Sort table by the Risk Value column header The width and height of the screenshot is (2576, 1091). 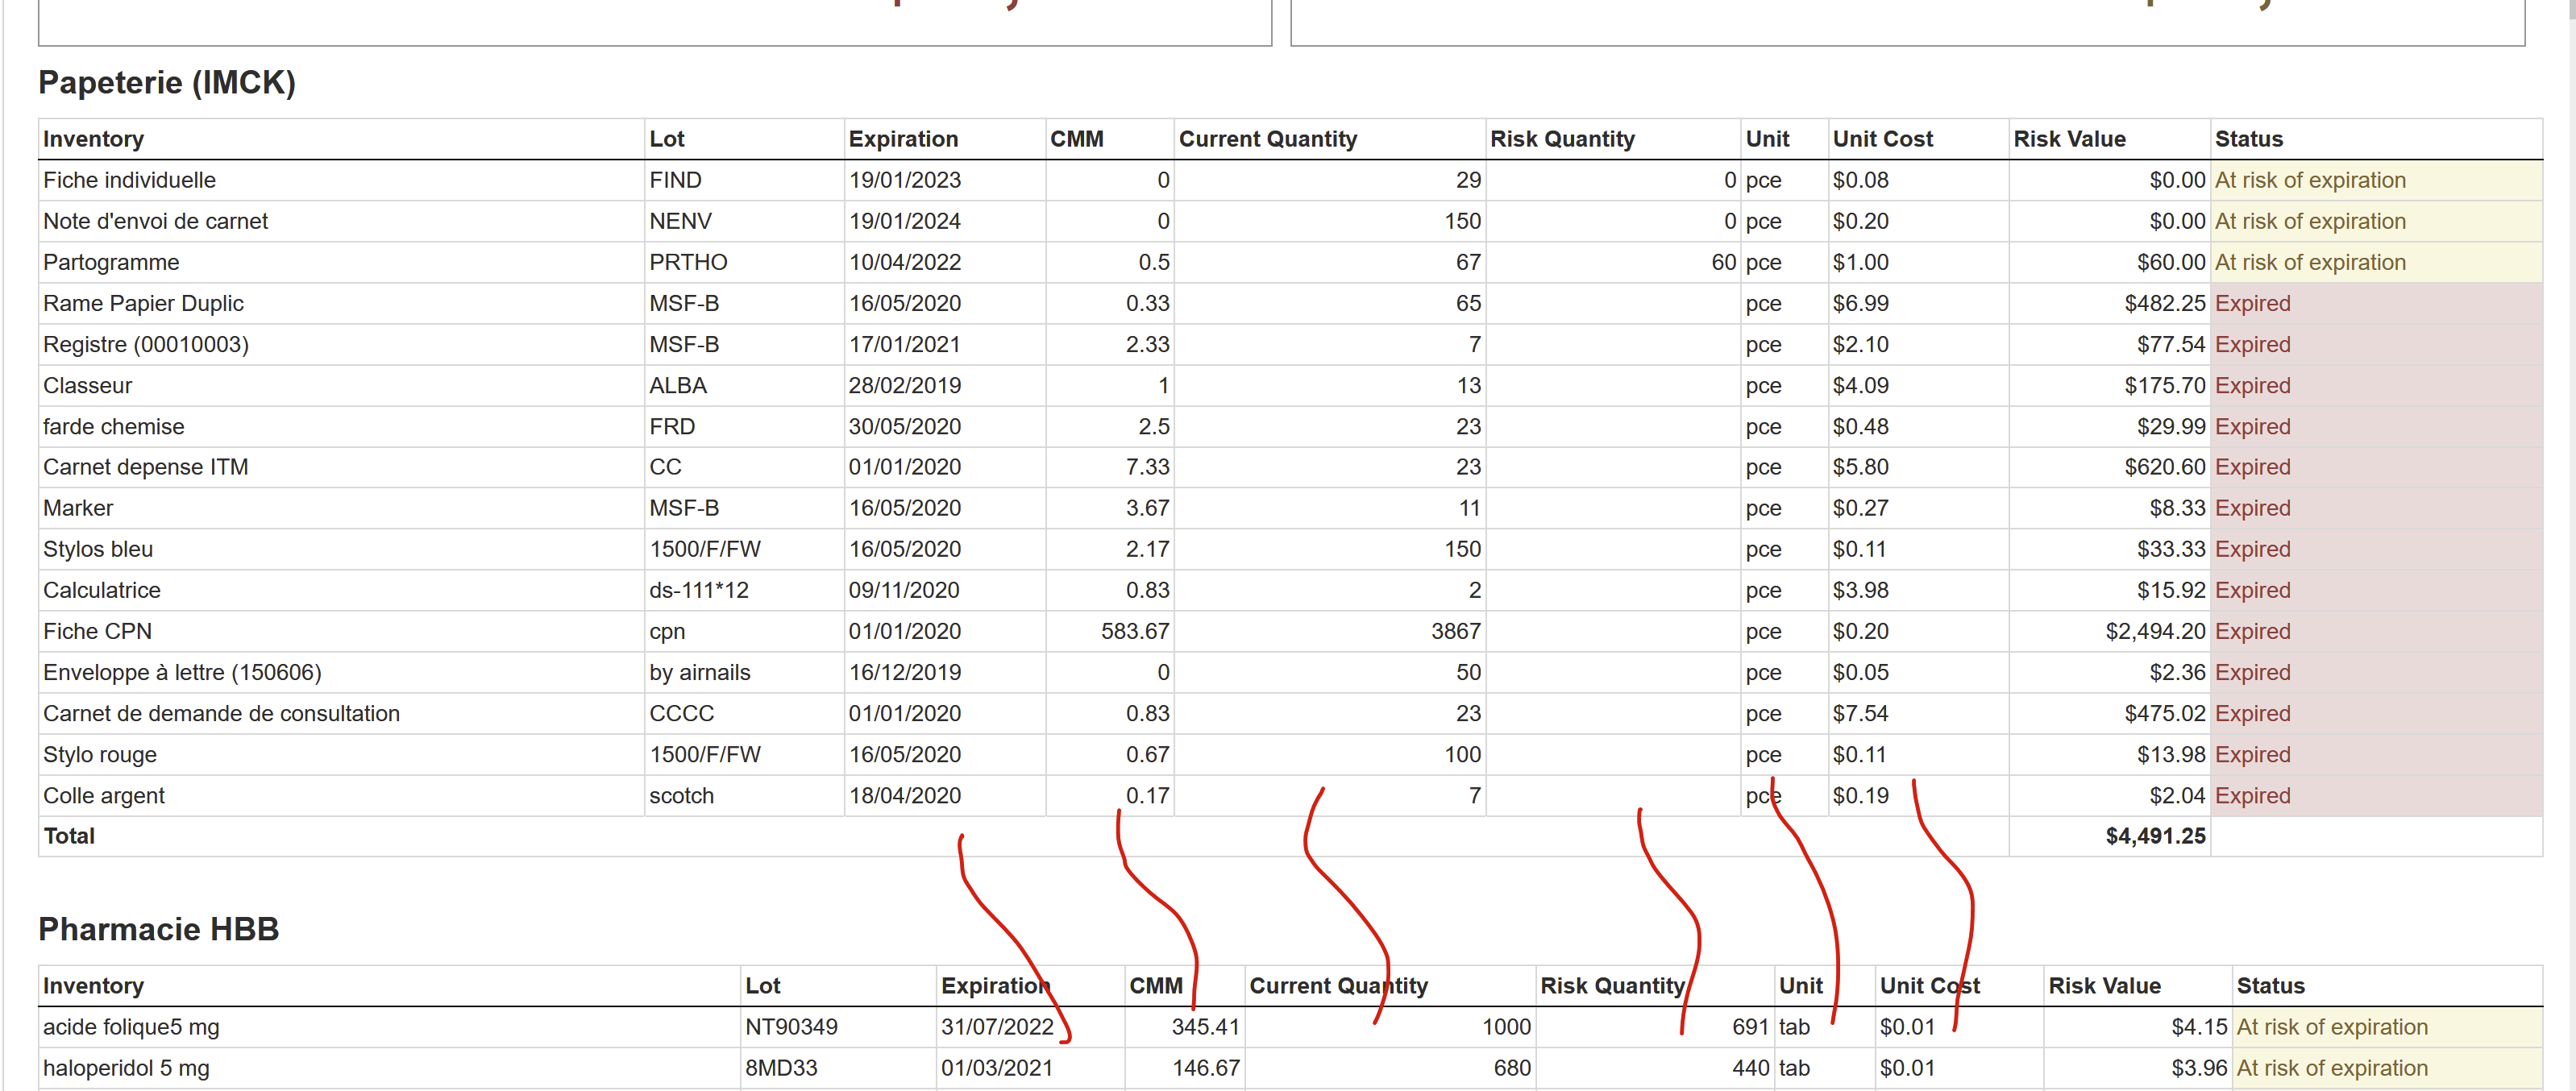(x=2069, y=139)
